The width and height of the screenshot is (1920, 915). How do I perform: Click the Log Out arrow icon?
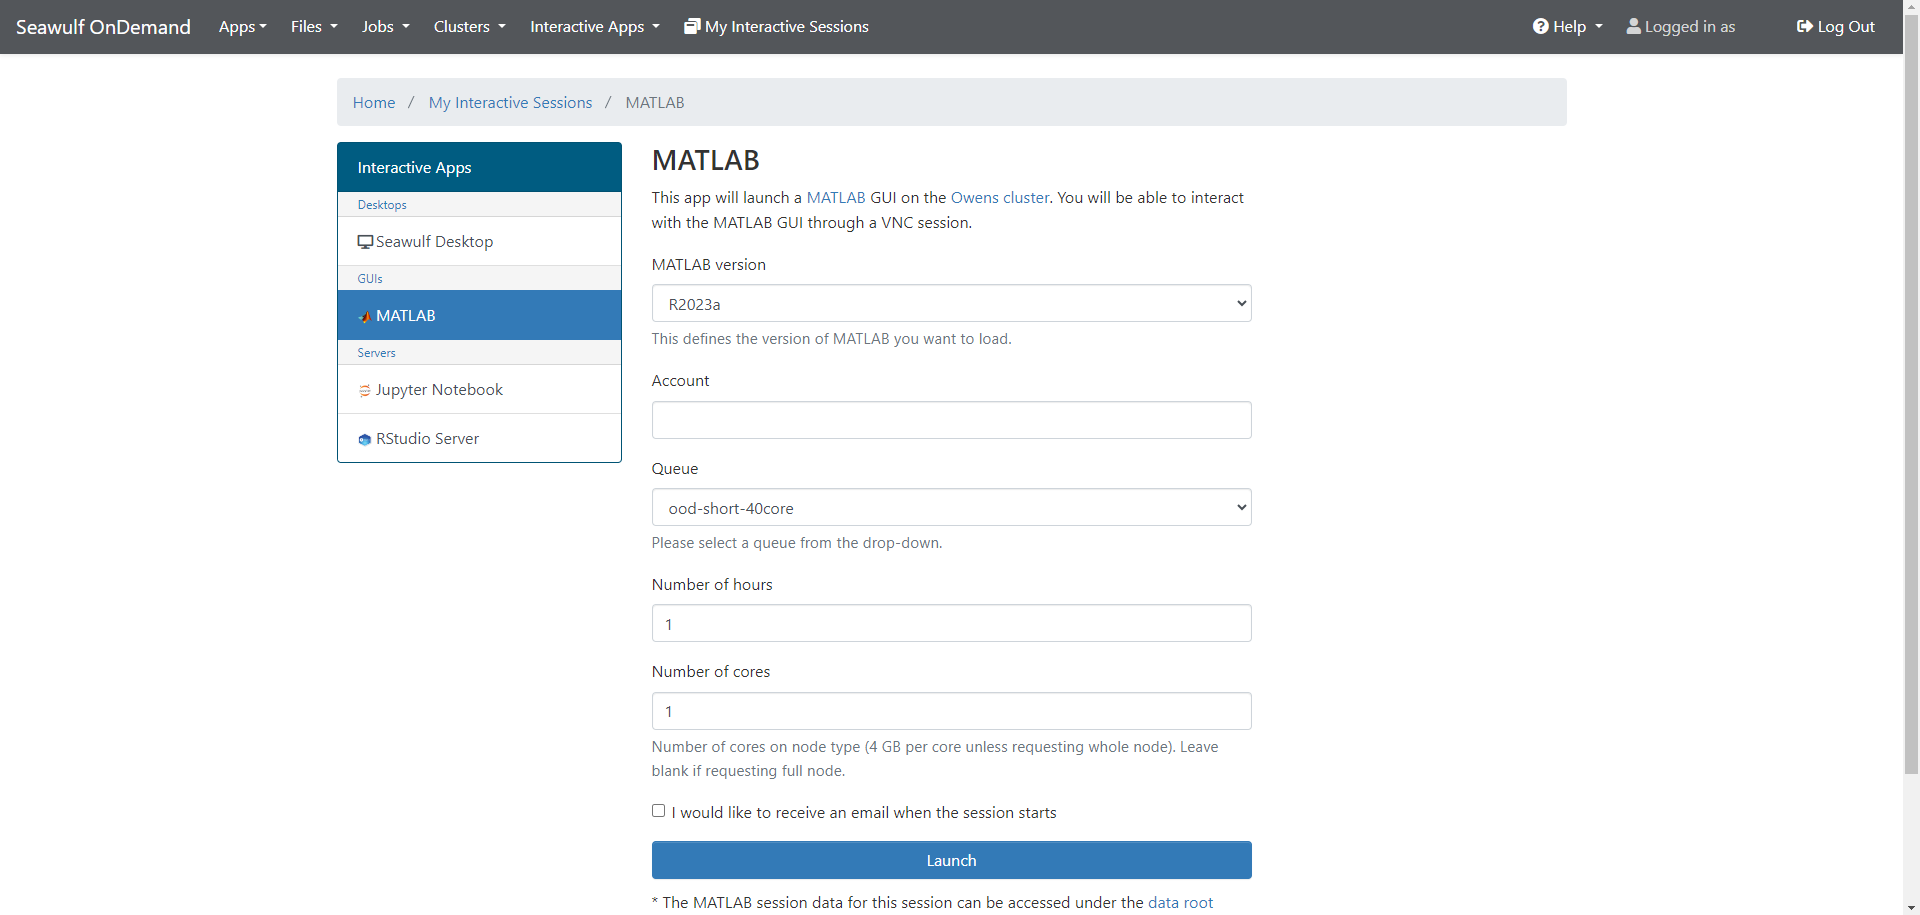pyautogui.click(x=1804, y=26)
